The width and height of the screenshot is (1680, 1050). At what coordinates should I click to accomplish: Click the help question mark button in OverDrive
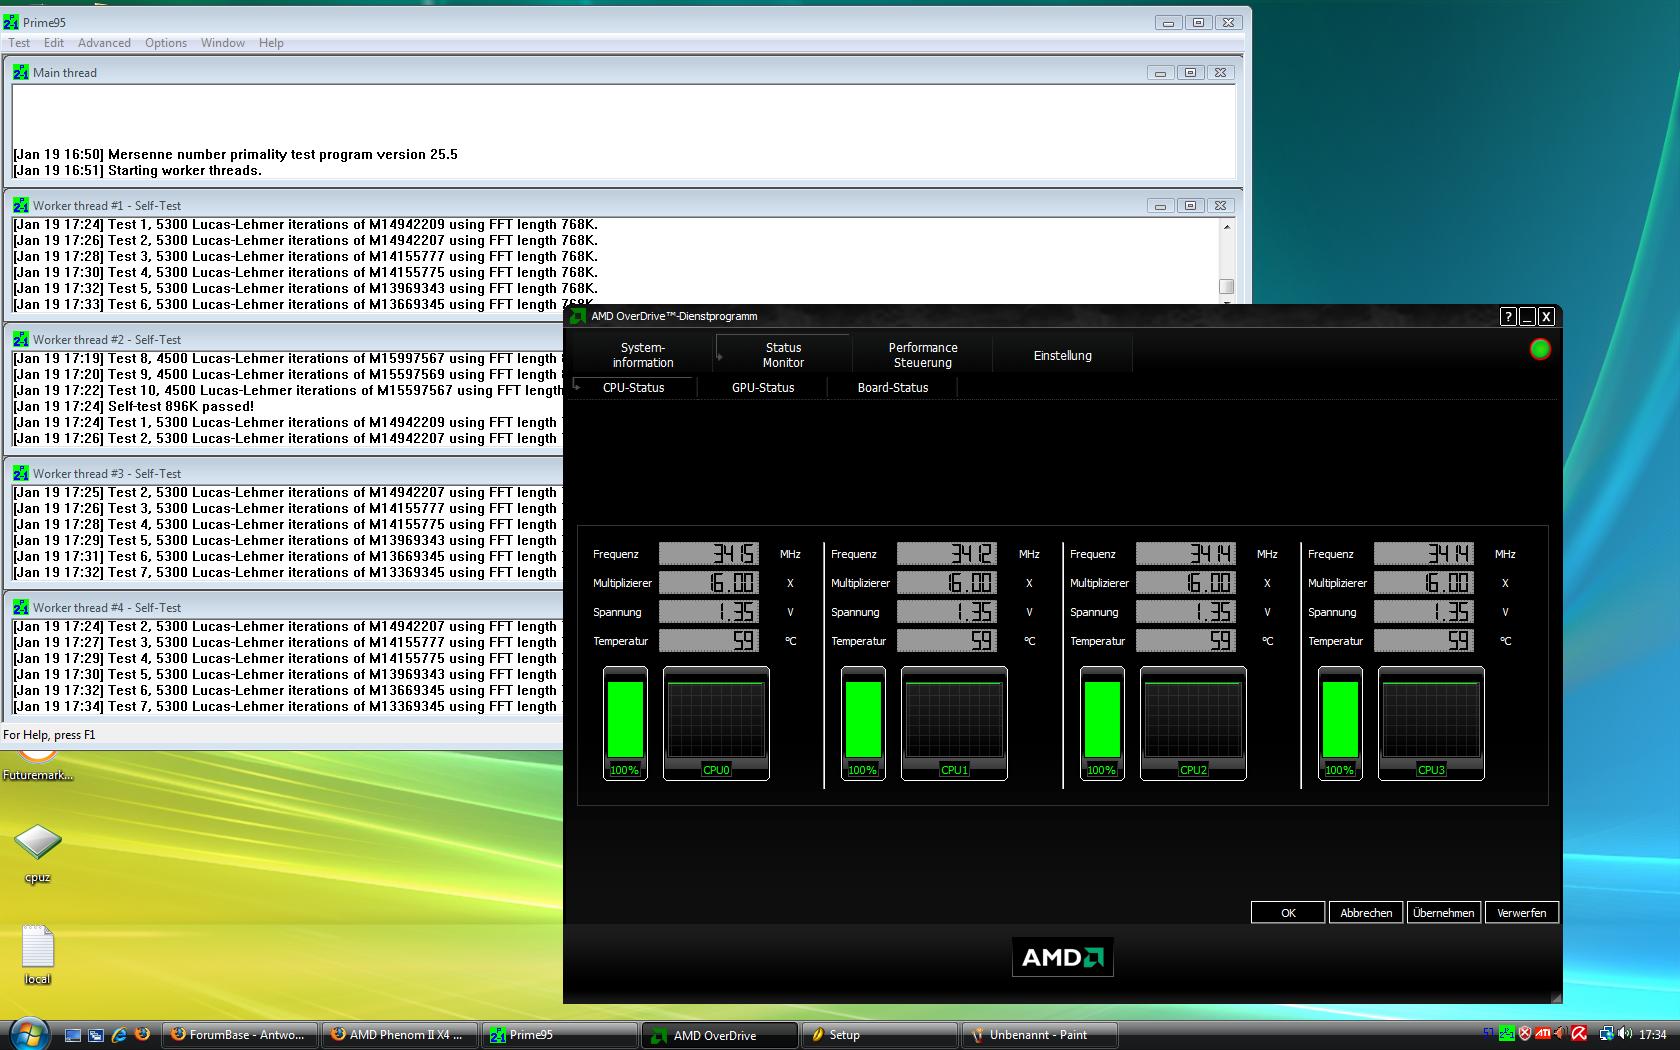pos(1508,316)
